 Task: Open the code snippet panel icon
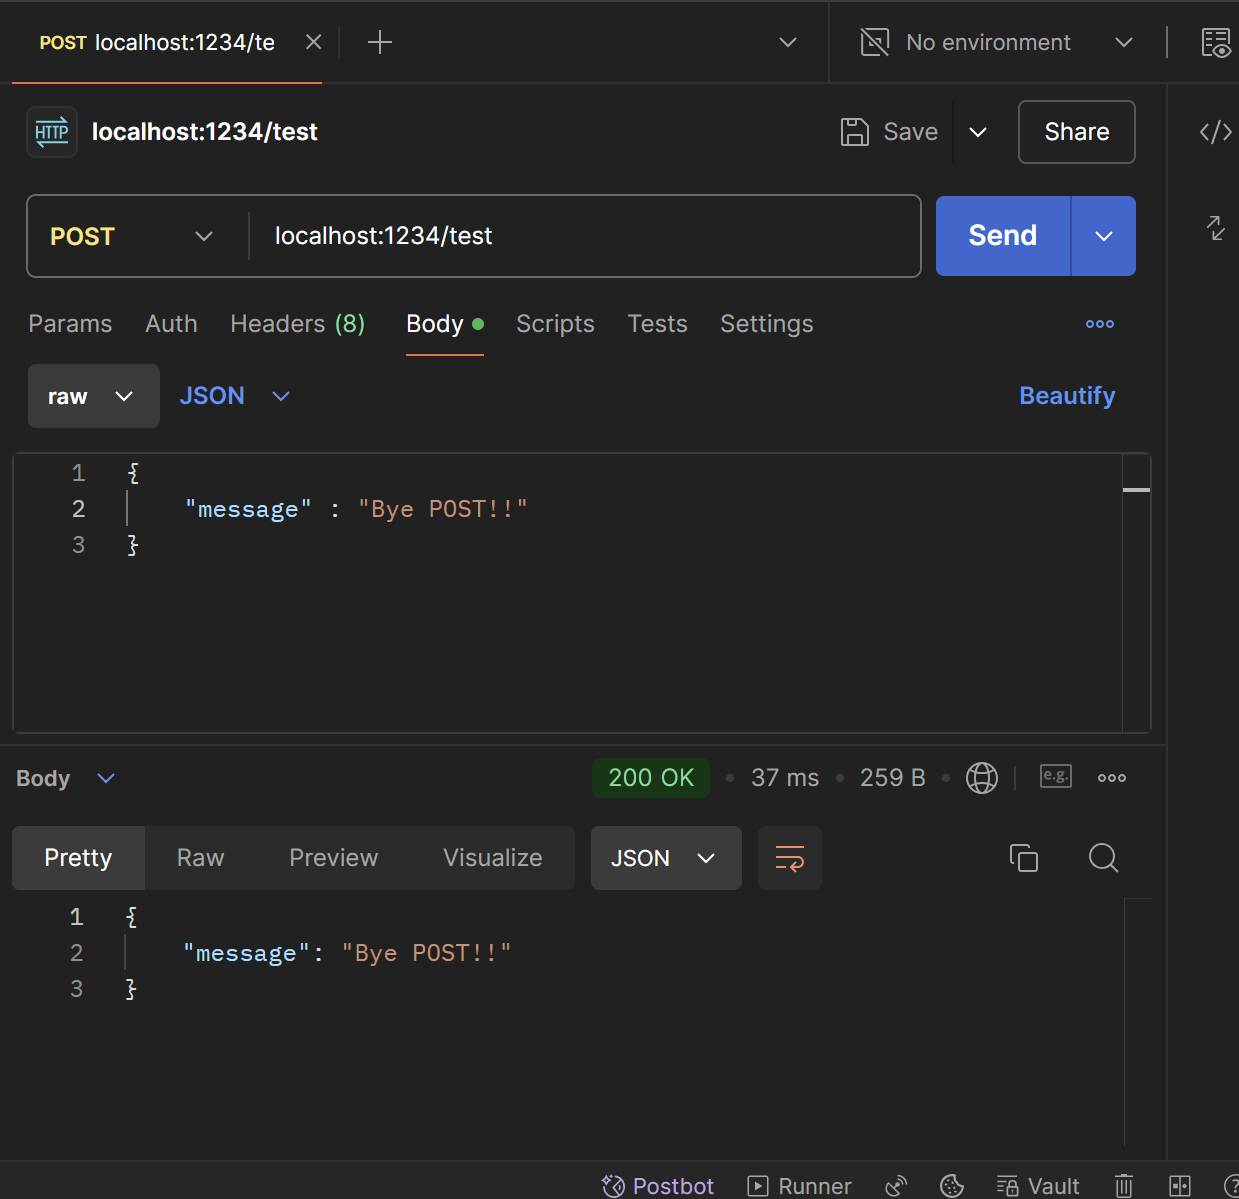coord(1215,132)
